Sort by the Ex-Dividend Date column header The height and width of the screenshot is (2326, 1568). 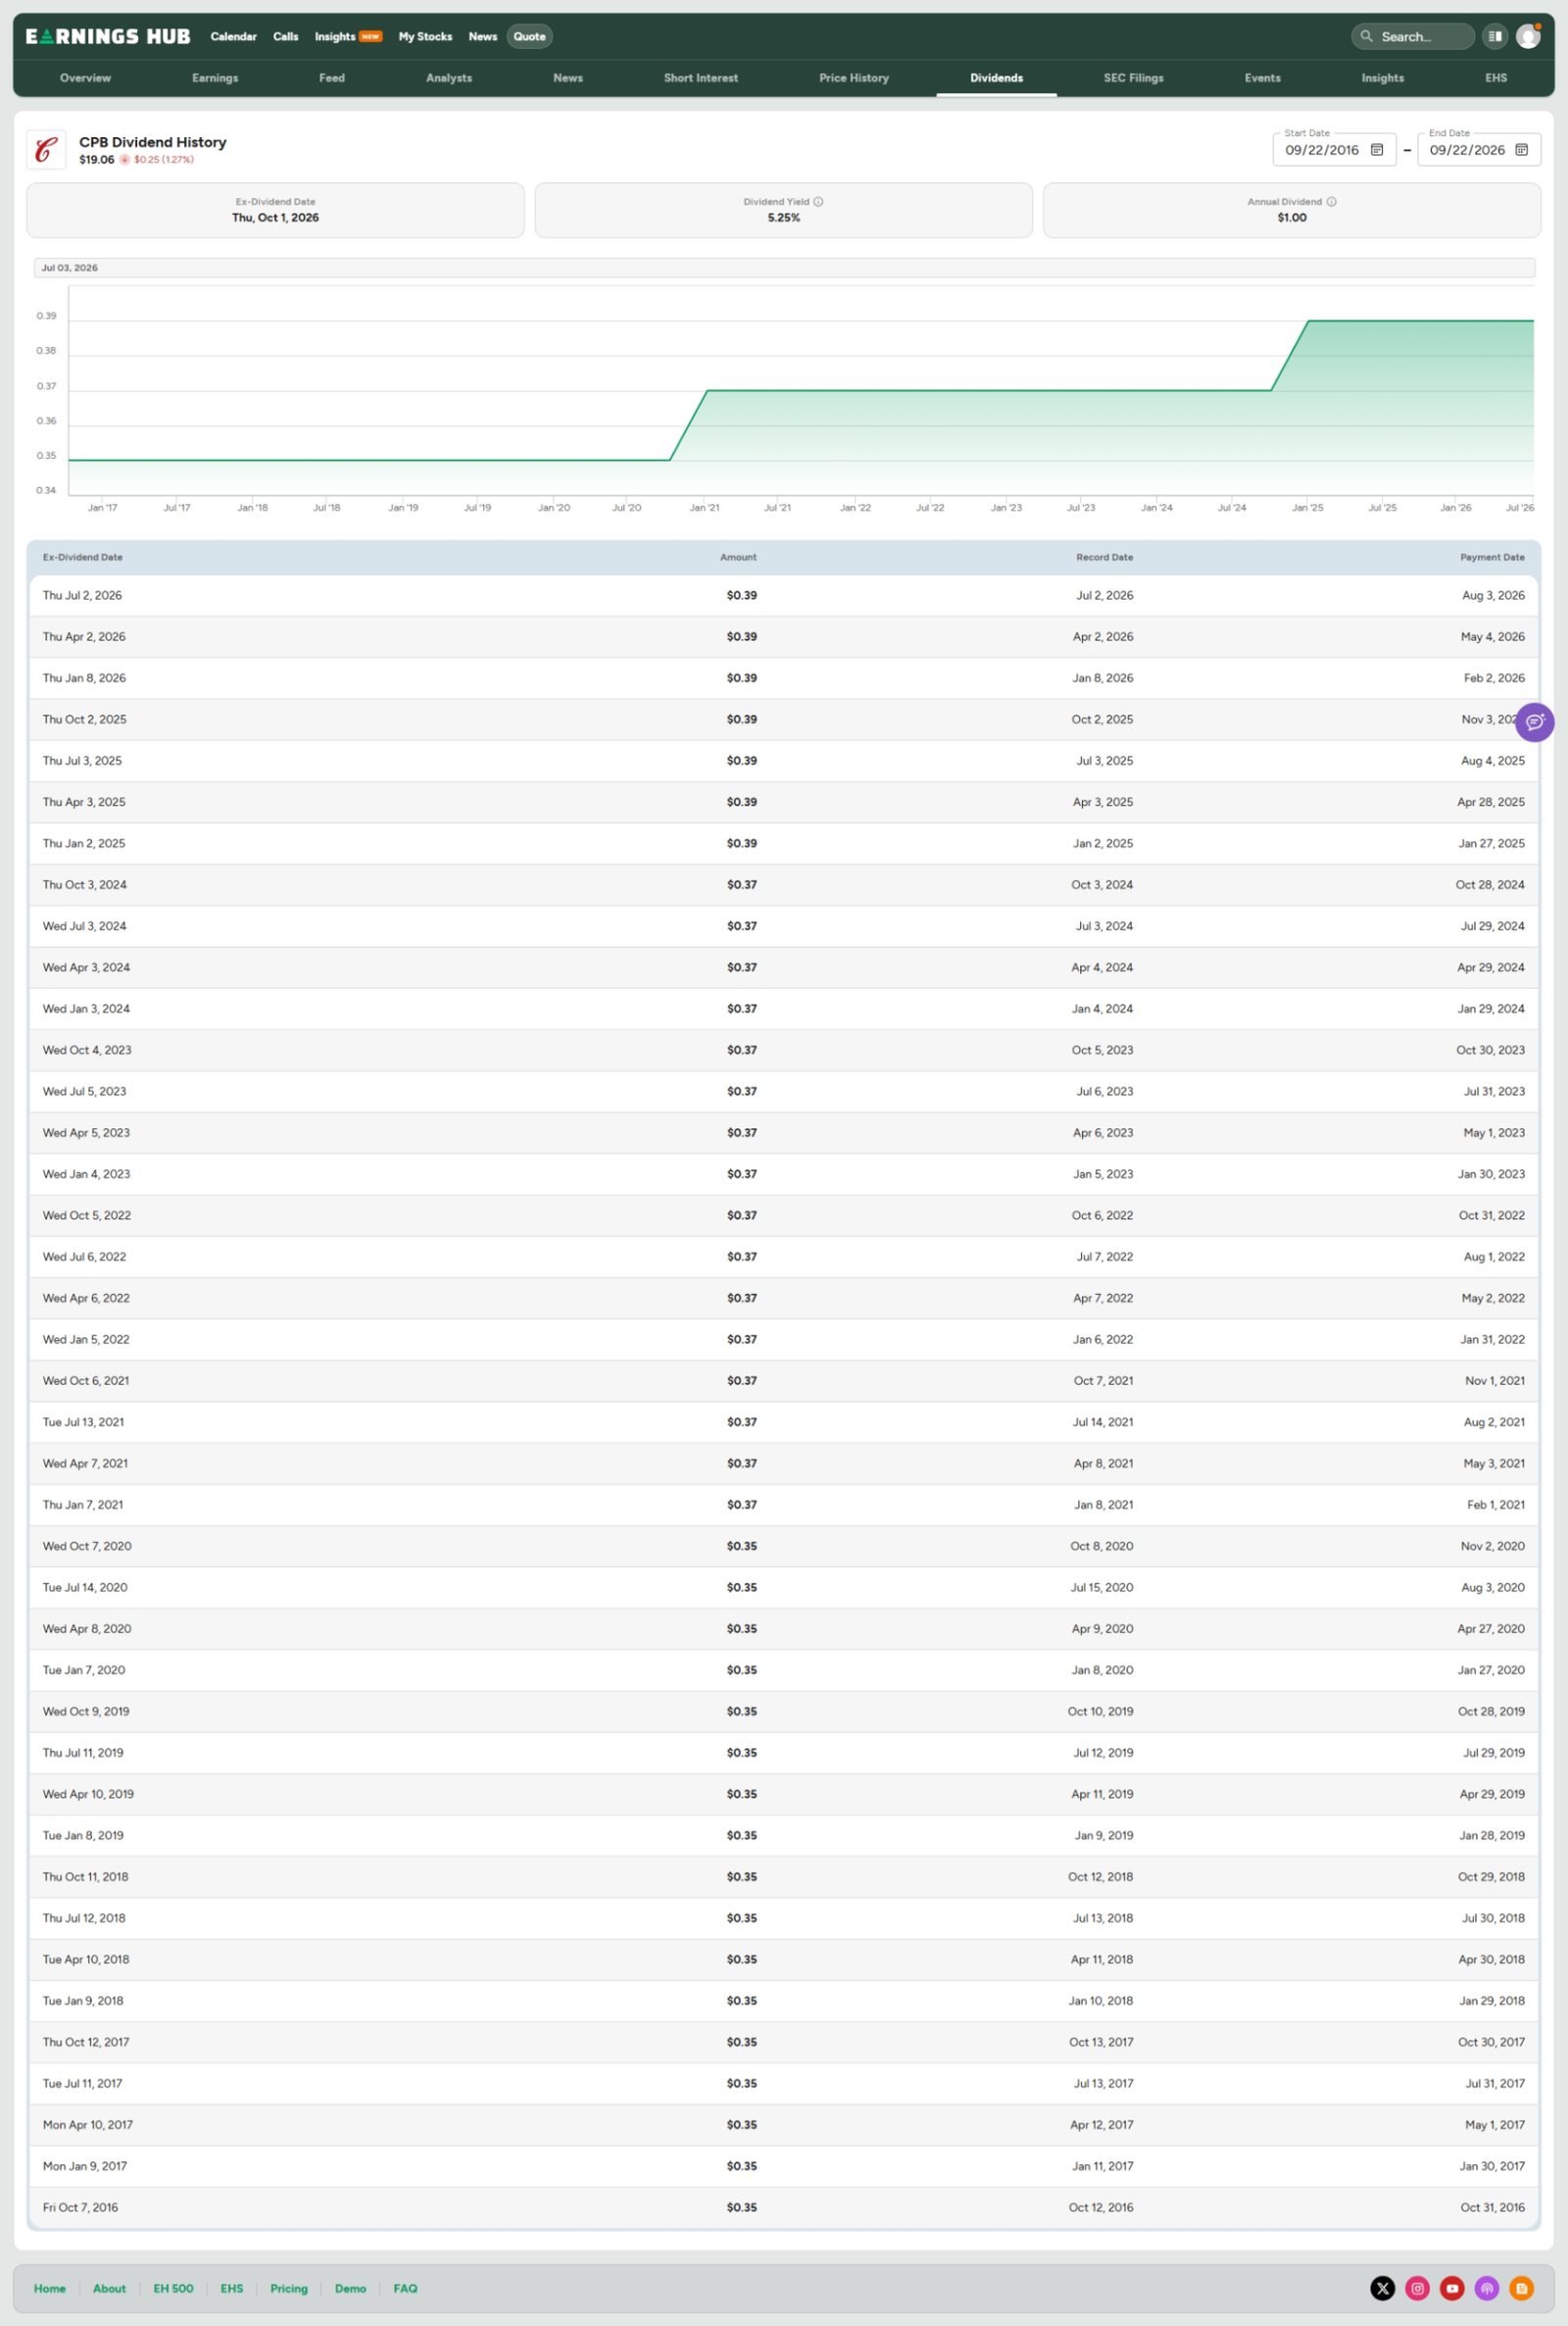83,557
